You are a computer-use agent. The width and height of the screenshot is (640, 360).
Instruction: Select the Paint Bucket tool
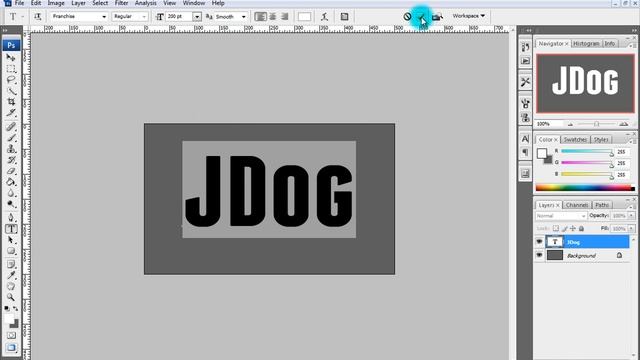click(x=11, y=182)
